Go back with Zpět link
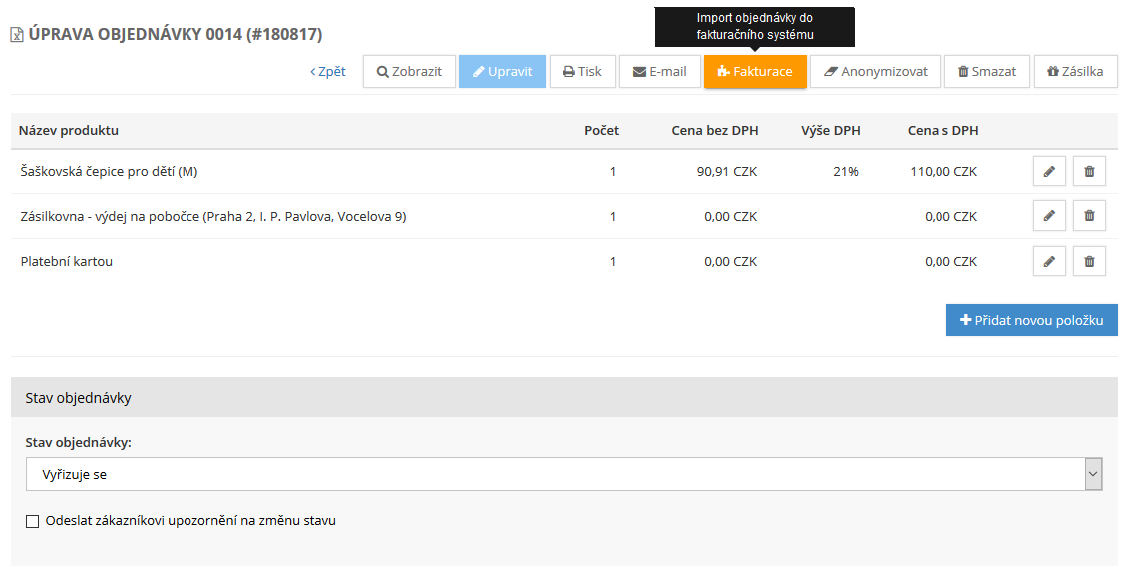The height and width of the screenshot is (574, 1127). [x=328, y=72]
